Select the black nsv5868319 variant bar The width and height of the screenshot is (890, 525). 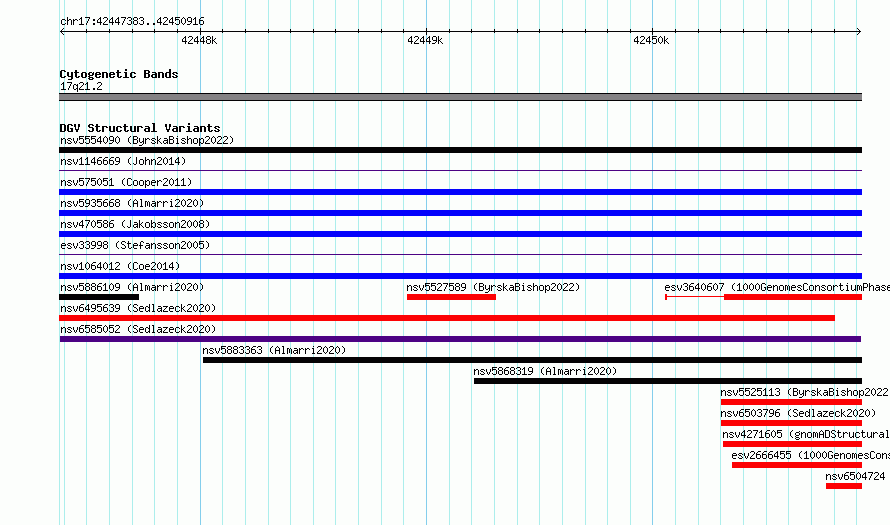tap(668, 381)
